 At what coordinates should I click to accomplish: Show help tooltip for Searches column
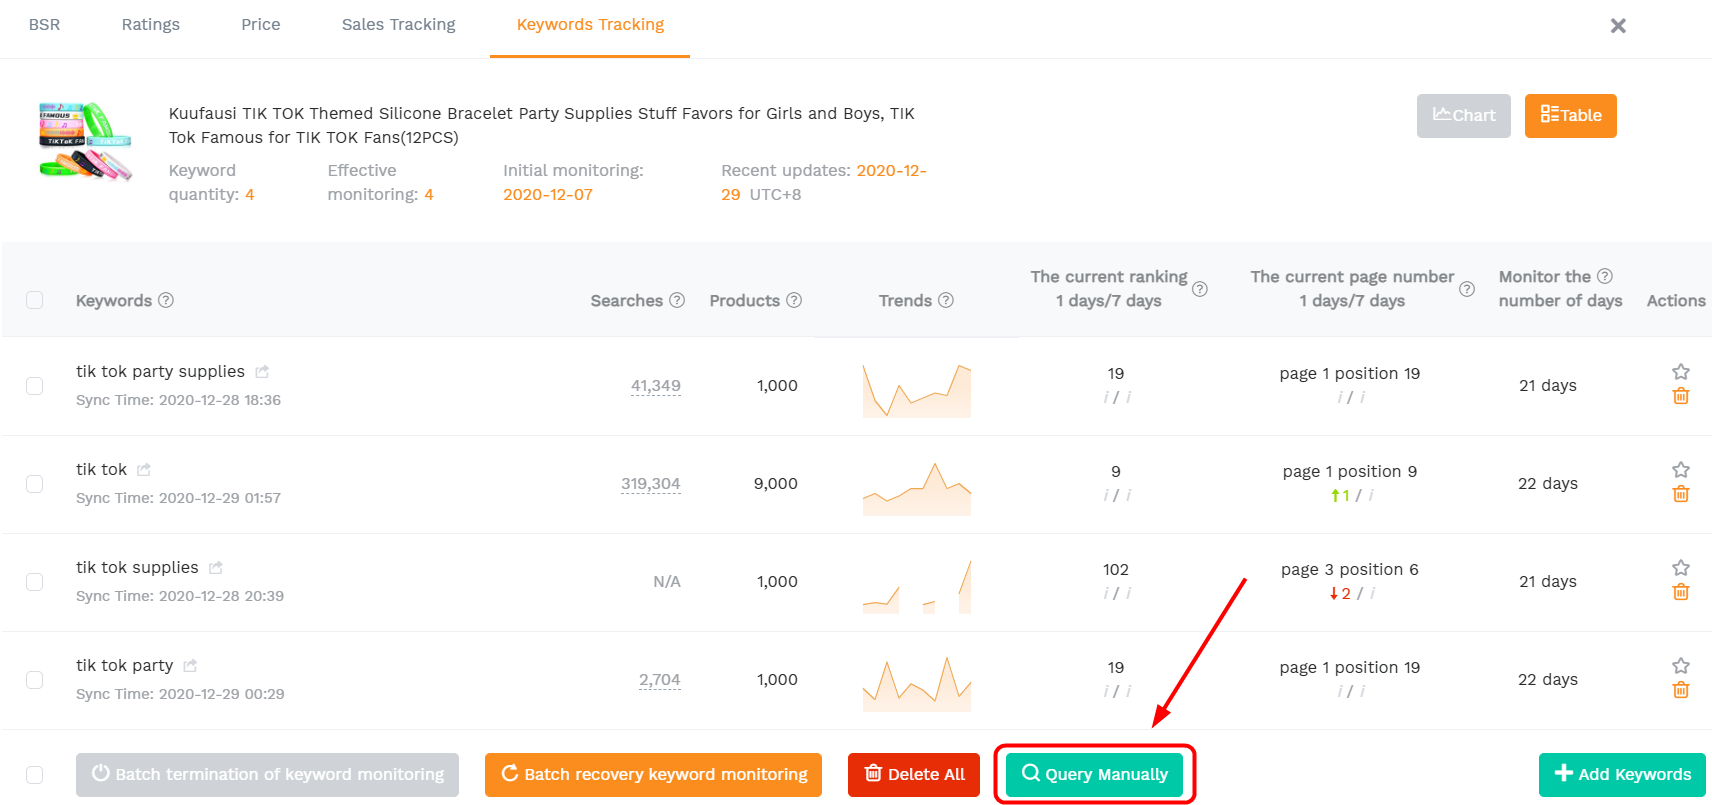(x=677, y=300)
